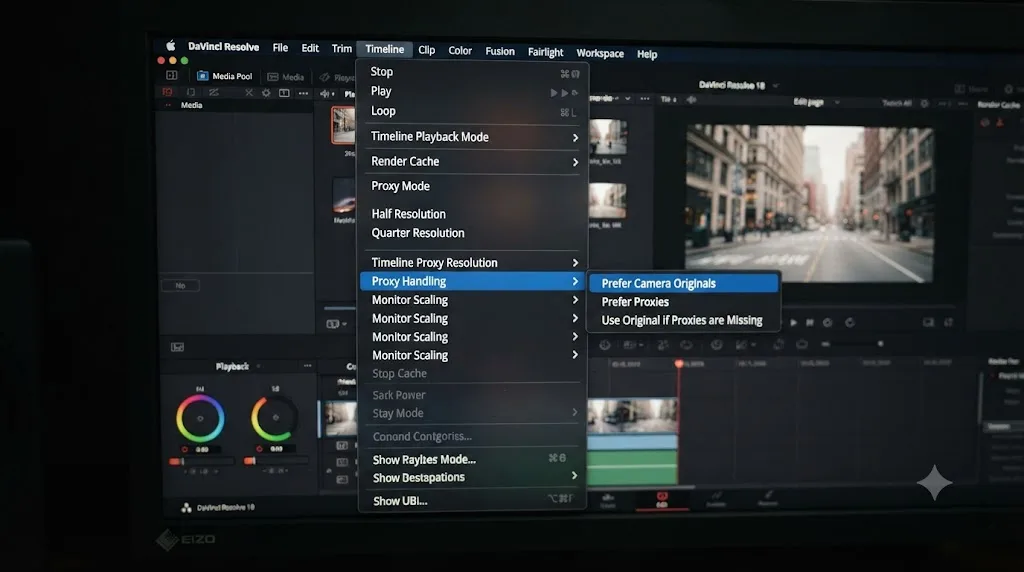Expand the highlighted Proxy Handling submenu
Image resolution: width=1024 pixels, height=572 pixels.
coord(473,281)
